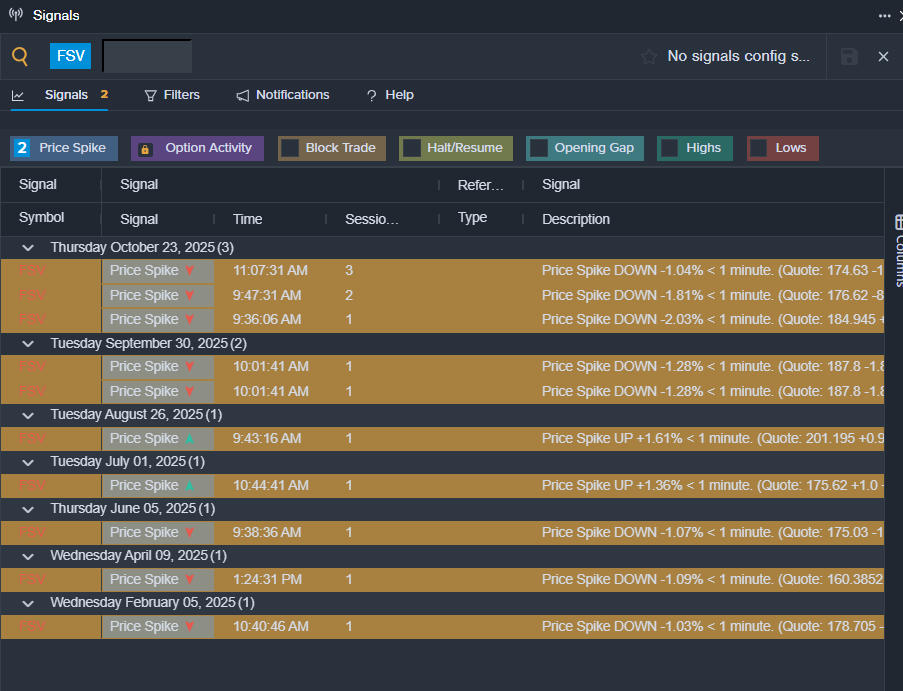Screen dimensions: 903x691
Task: Click the lock icon on Option Activity
Action: 145,148
